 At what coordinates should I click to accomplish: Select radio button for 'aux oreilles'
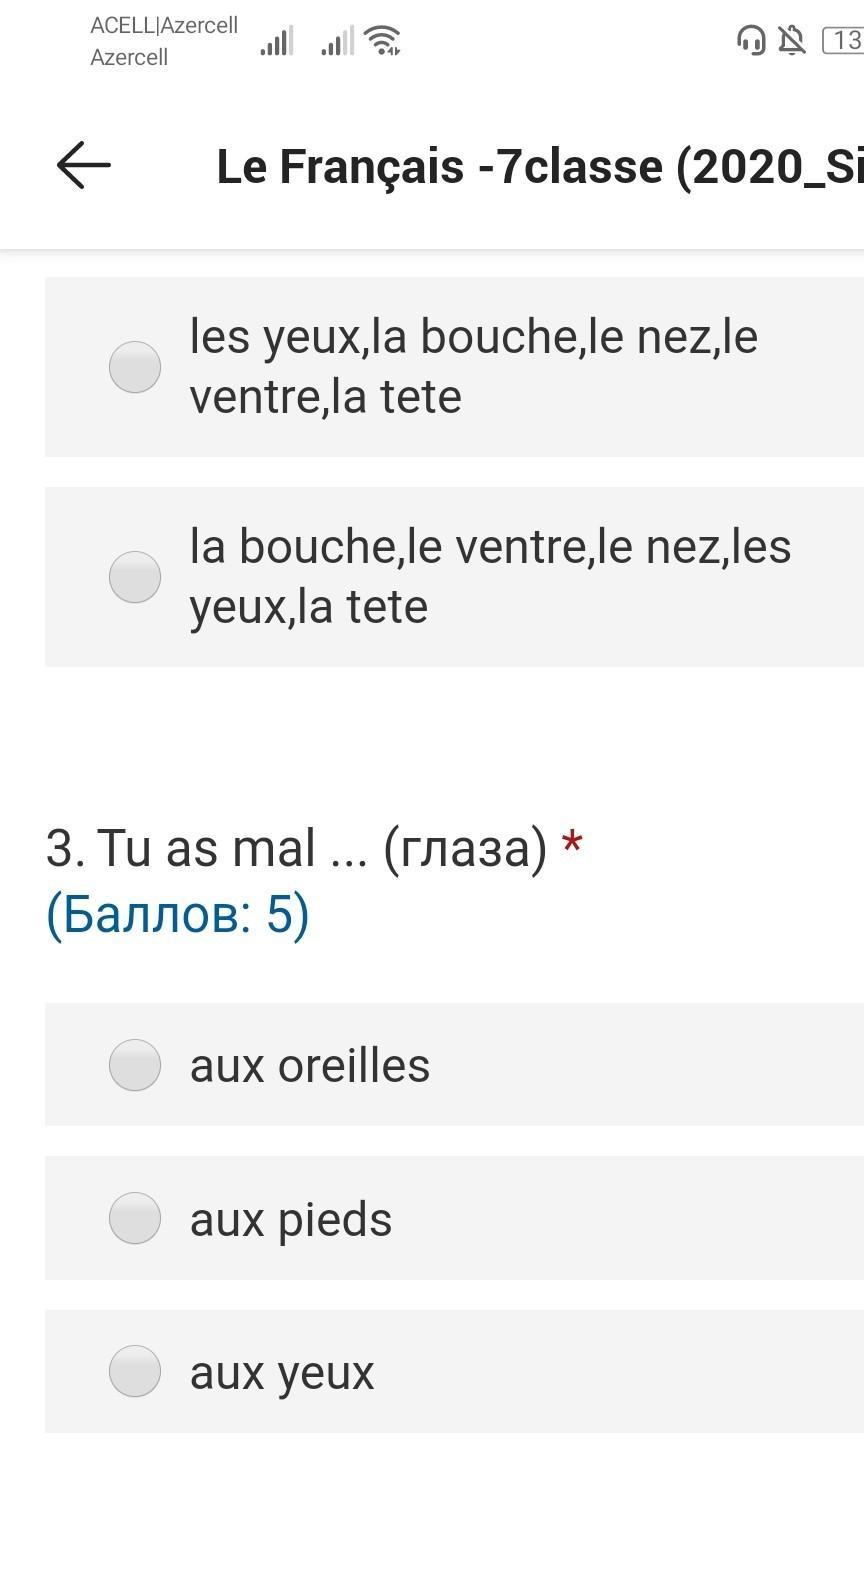pos(135,1065)
